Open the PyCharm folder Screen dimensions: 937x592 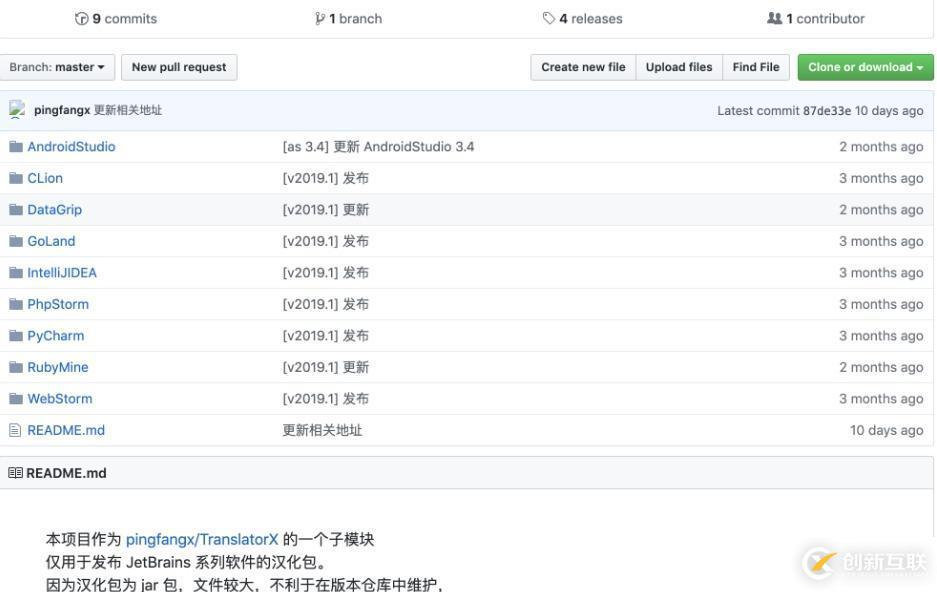(x=56, y=336)
